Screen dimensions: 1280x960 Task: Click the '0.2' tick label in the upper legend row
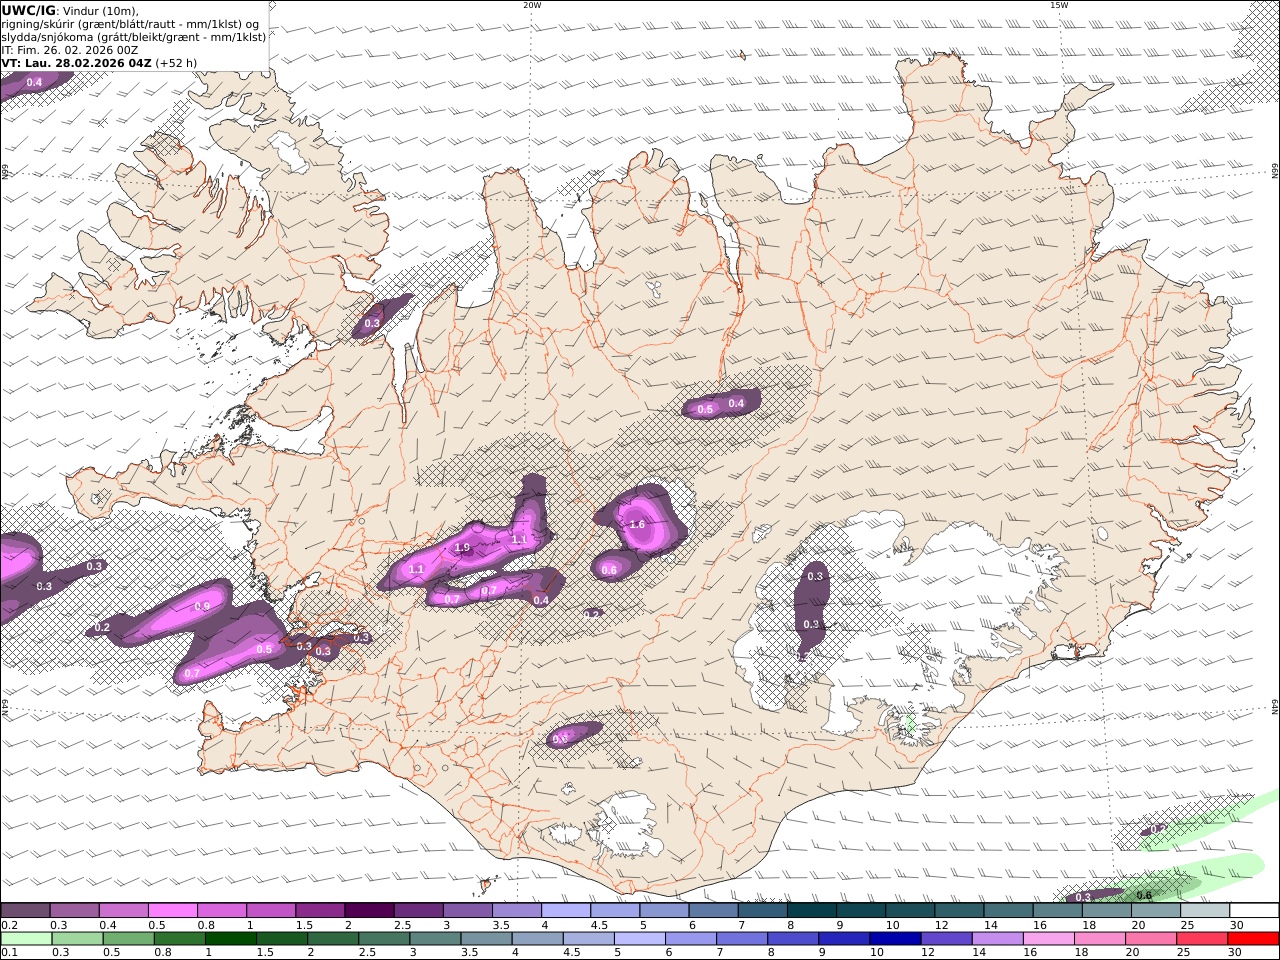coord(8,925)
